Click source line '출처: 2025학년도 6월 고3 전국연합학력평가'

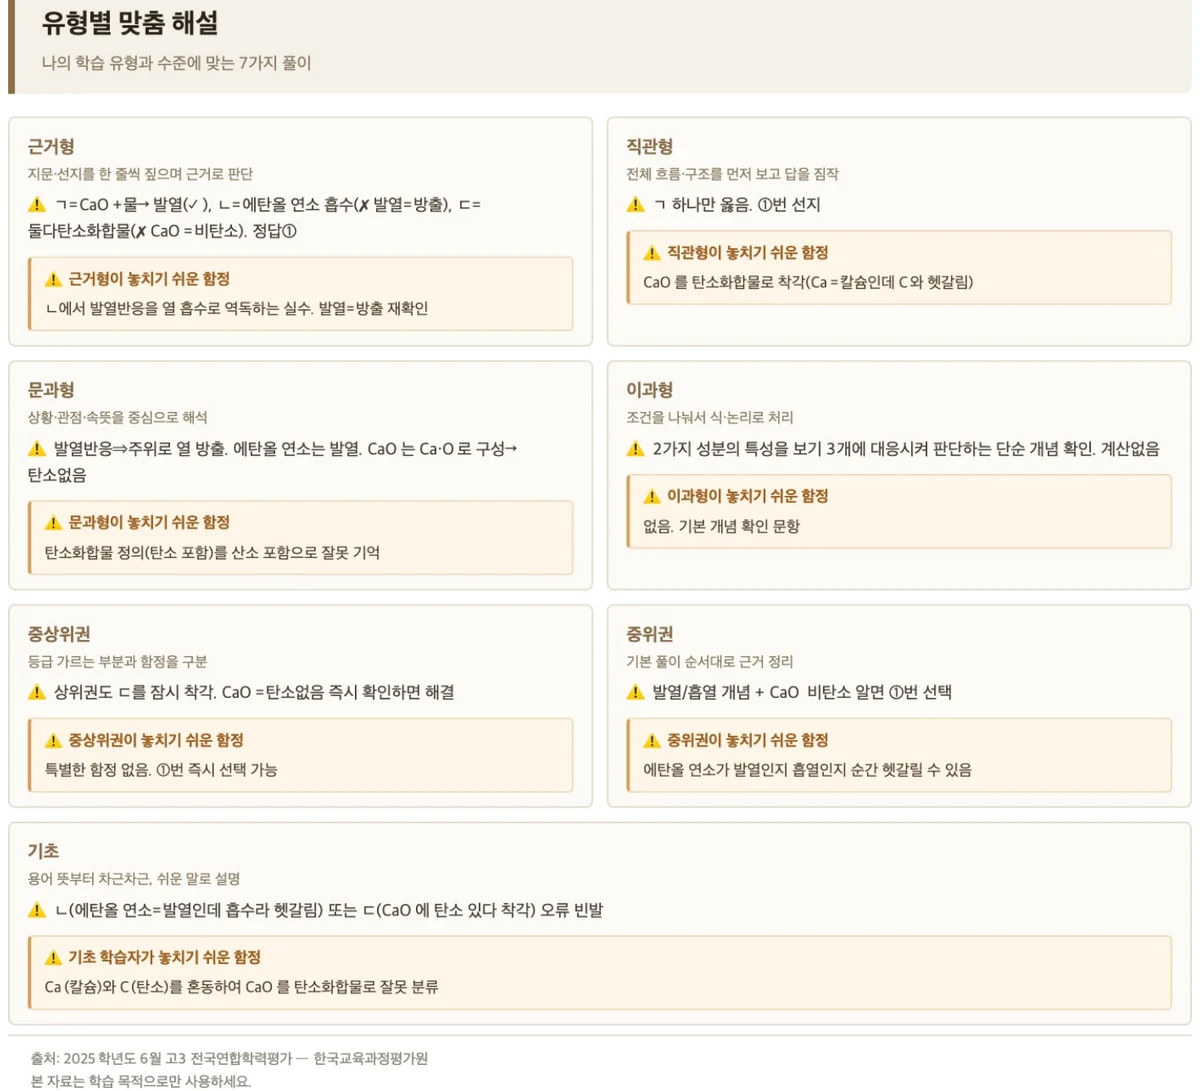[229, 1058]
